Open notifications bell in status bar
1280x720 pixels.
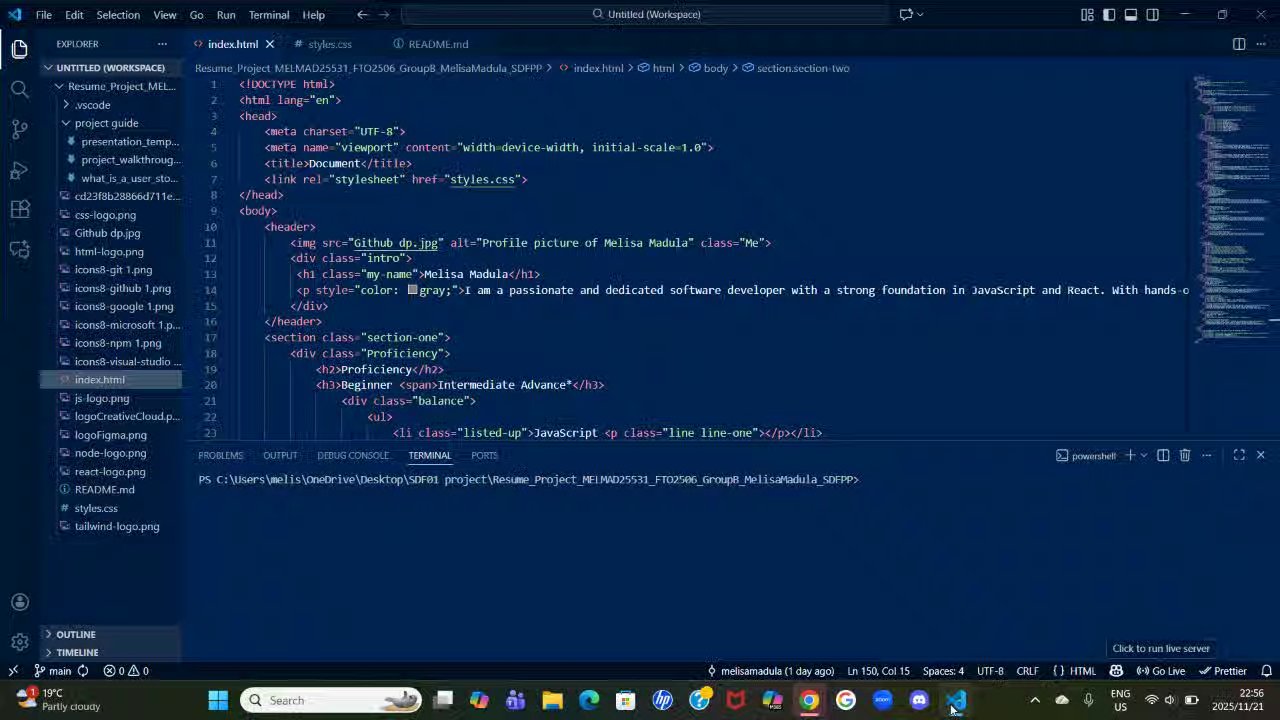coord(1266,671)
